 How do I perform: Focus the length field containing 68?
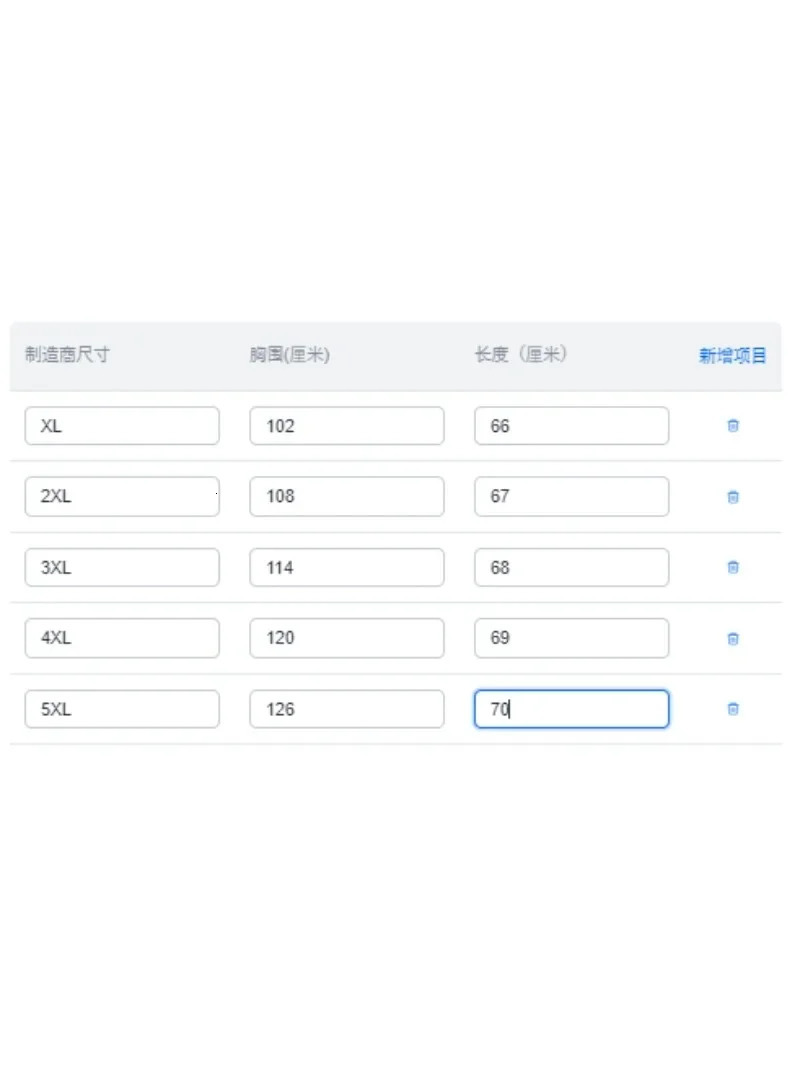click(x=571, y=567)
